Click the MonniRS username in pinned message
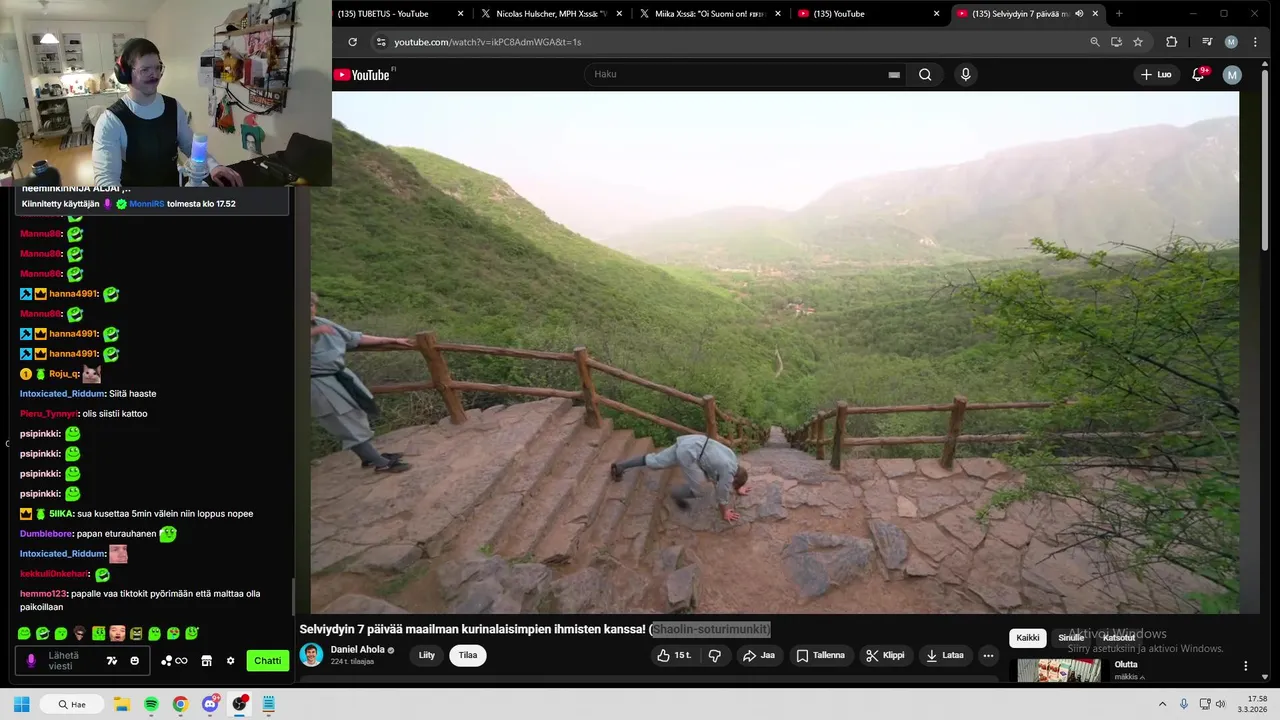Image resolution: width=1280 pixels, height=720 pixels. tap(146, 204)
